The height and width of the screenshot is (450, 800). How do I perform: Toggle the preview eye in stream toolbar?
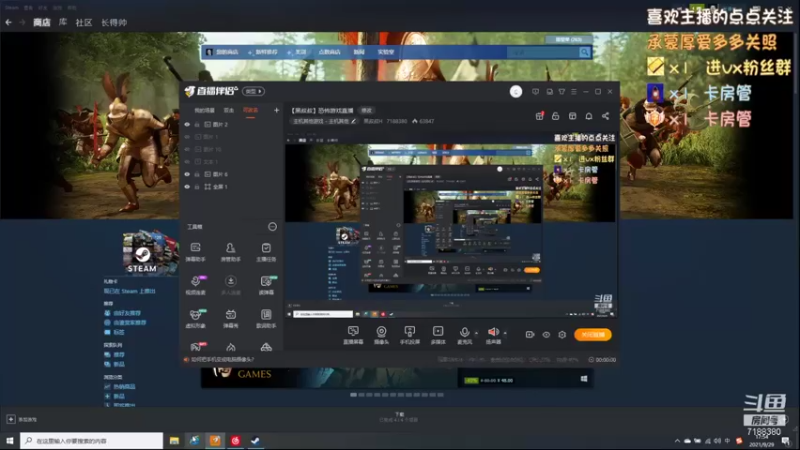coord(546,335)
